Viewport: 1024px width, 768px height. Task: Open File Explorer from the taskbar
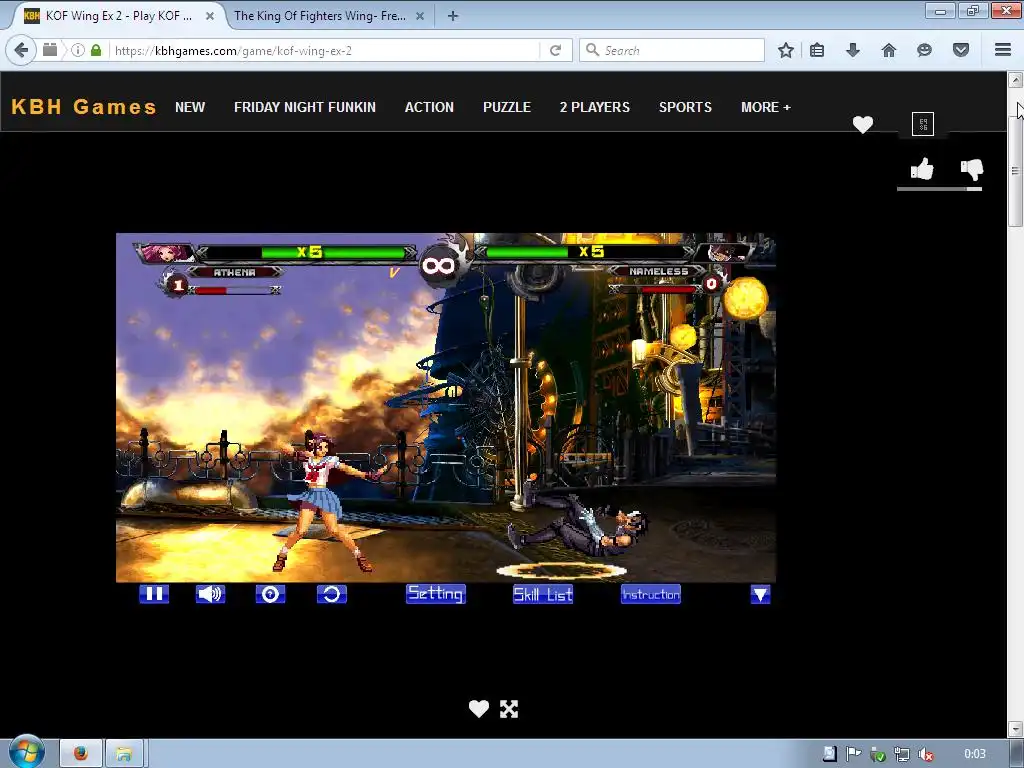tap(124, 754)
